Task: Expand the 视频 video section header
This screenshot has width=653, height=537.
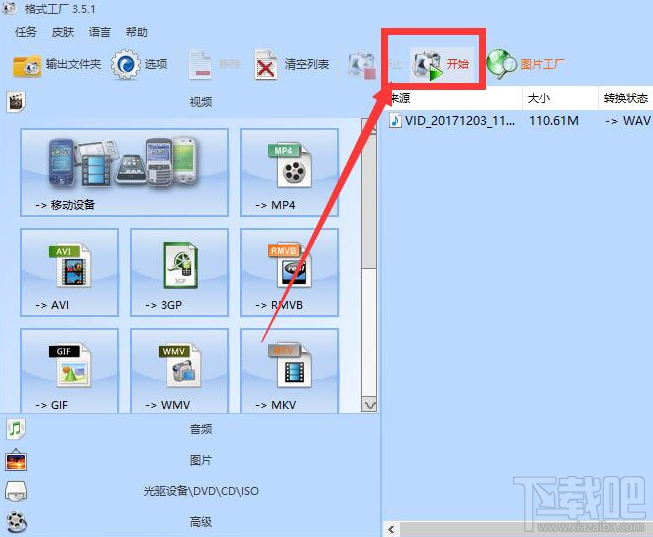Action: [x=201, y=102]
